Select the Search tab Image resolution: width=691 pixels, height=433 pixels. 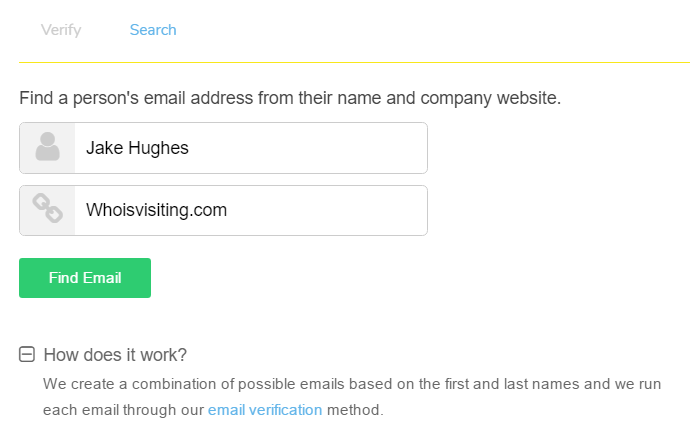(x=153, y=30)
